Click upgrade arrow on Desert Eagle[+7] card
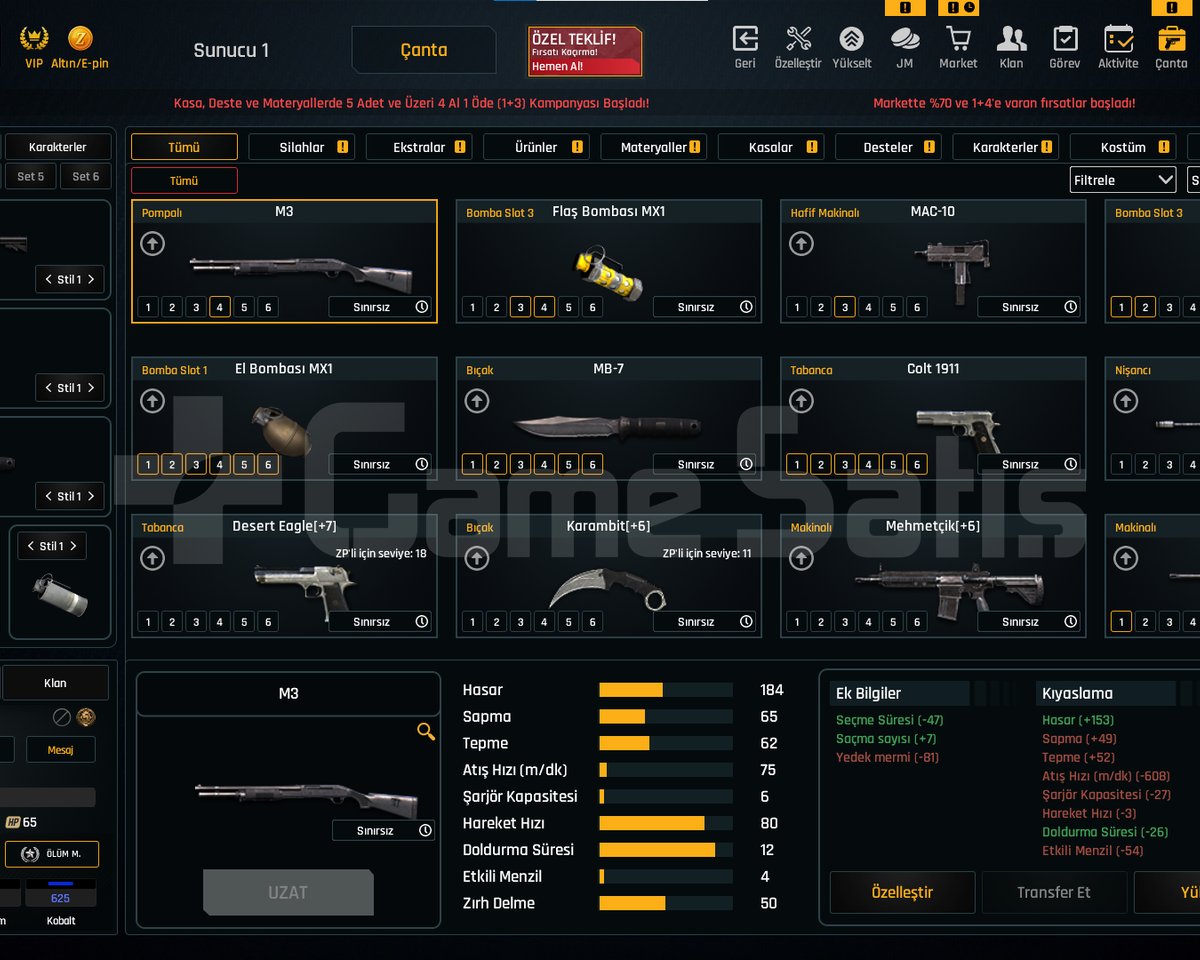The image size is (1200, 960). 152,558
